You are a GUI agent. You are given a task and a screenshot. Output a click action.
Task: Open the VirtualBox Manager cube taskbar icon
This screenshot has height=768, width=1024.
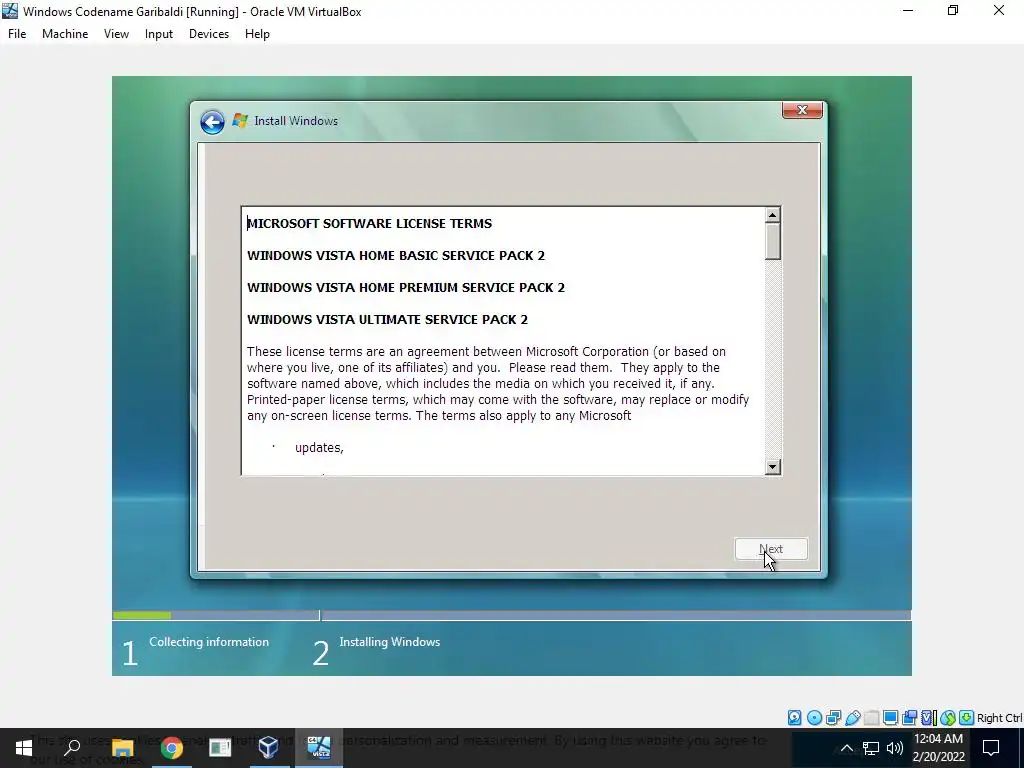[268, 748]
